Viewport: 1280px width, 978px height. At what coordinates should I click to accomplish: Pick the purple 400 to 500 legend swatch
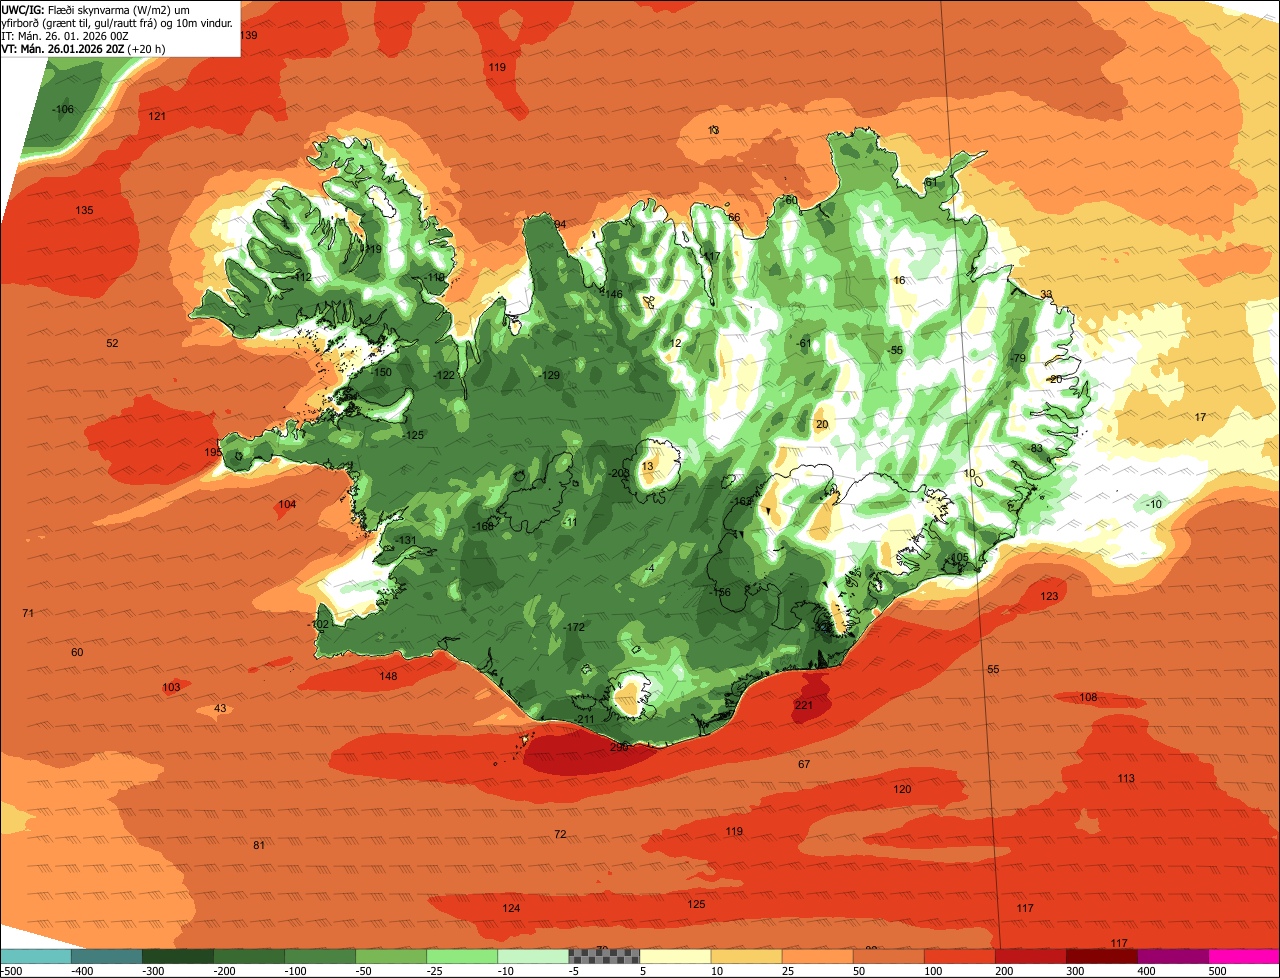pos(1172,956)
